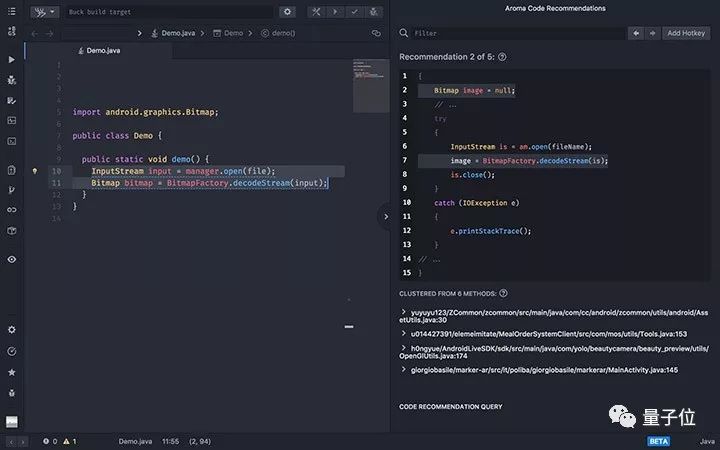This screenshot has width=720, height=450.
Task: Go to the previous recommendation arrow
Action: pyautogui.click(x=635, y=33)
